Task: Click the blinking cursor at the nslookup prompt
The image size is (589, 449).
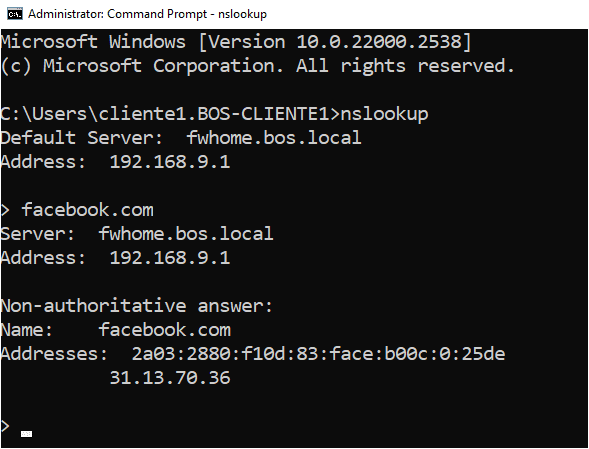Action: 26,434
